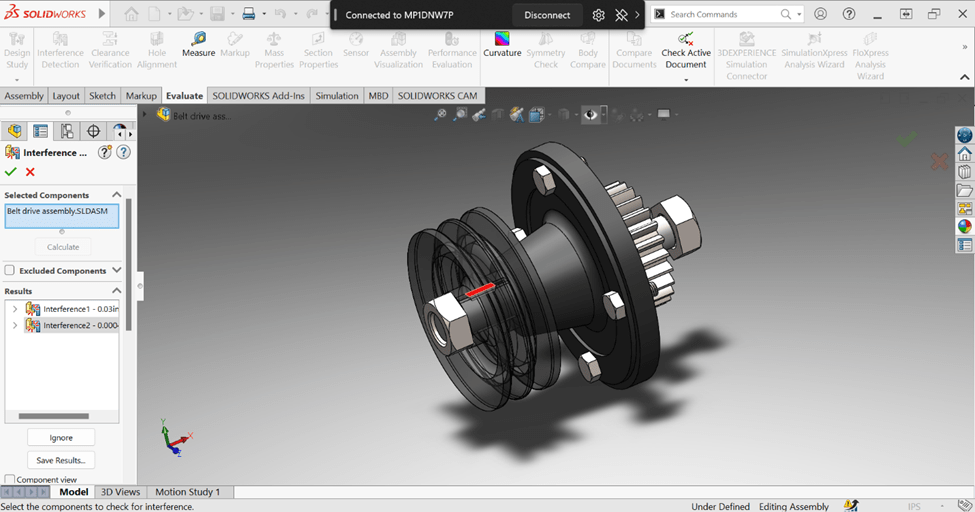
Task: Click the Check Active Document icon
Action: click(x=686, y=39)
